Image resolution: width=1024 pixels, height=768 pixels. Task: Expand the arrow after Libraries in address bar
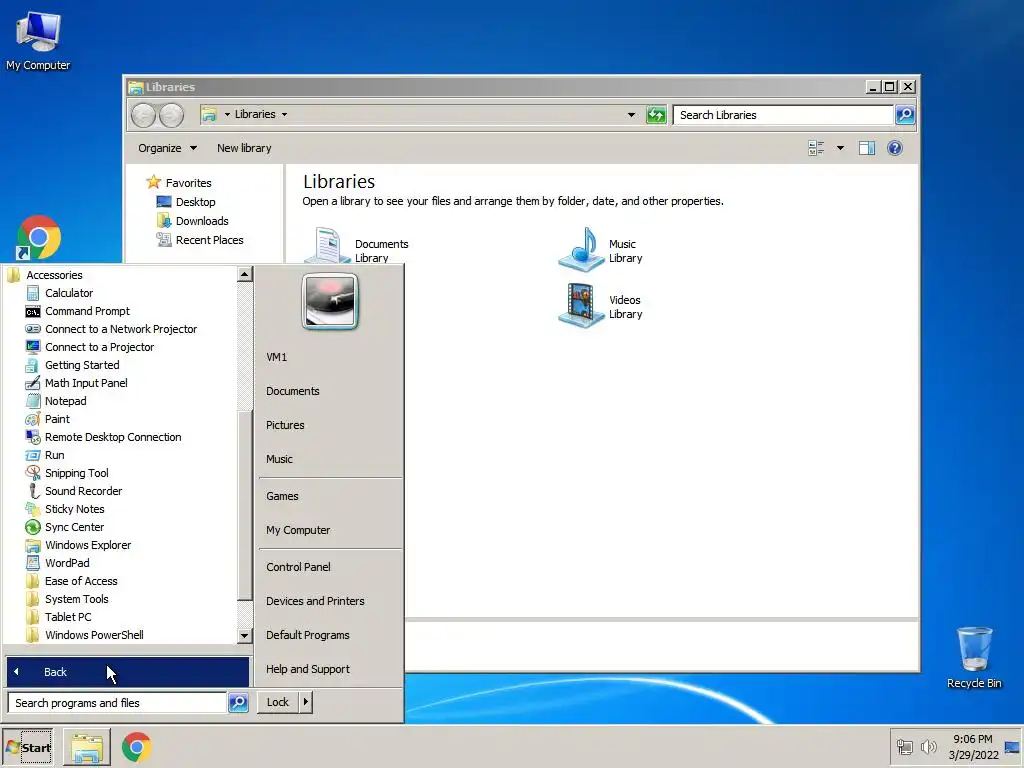pyautogui.click(x=284, y=114)
